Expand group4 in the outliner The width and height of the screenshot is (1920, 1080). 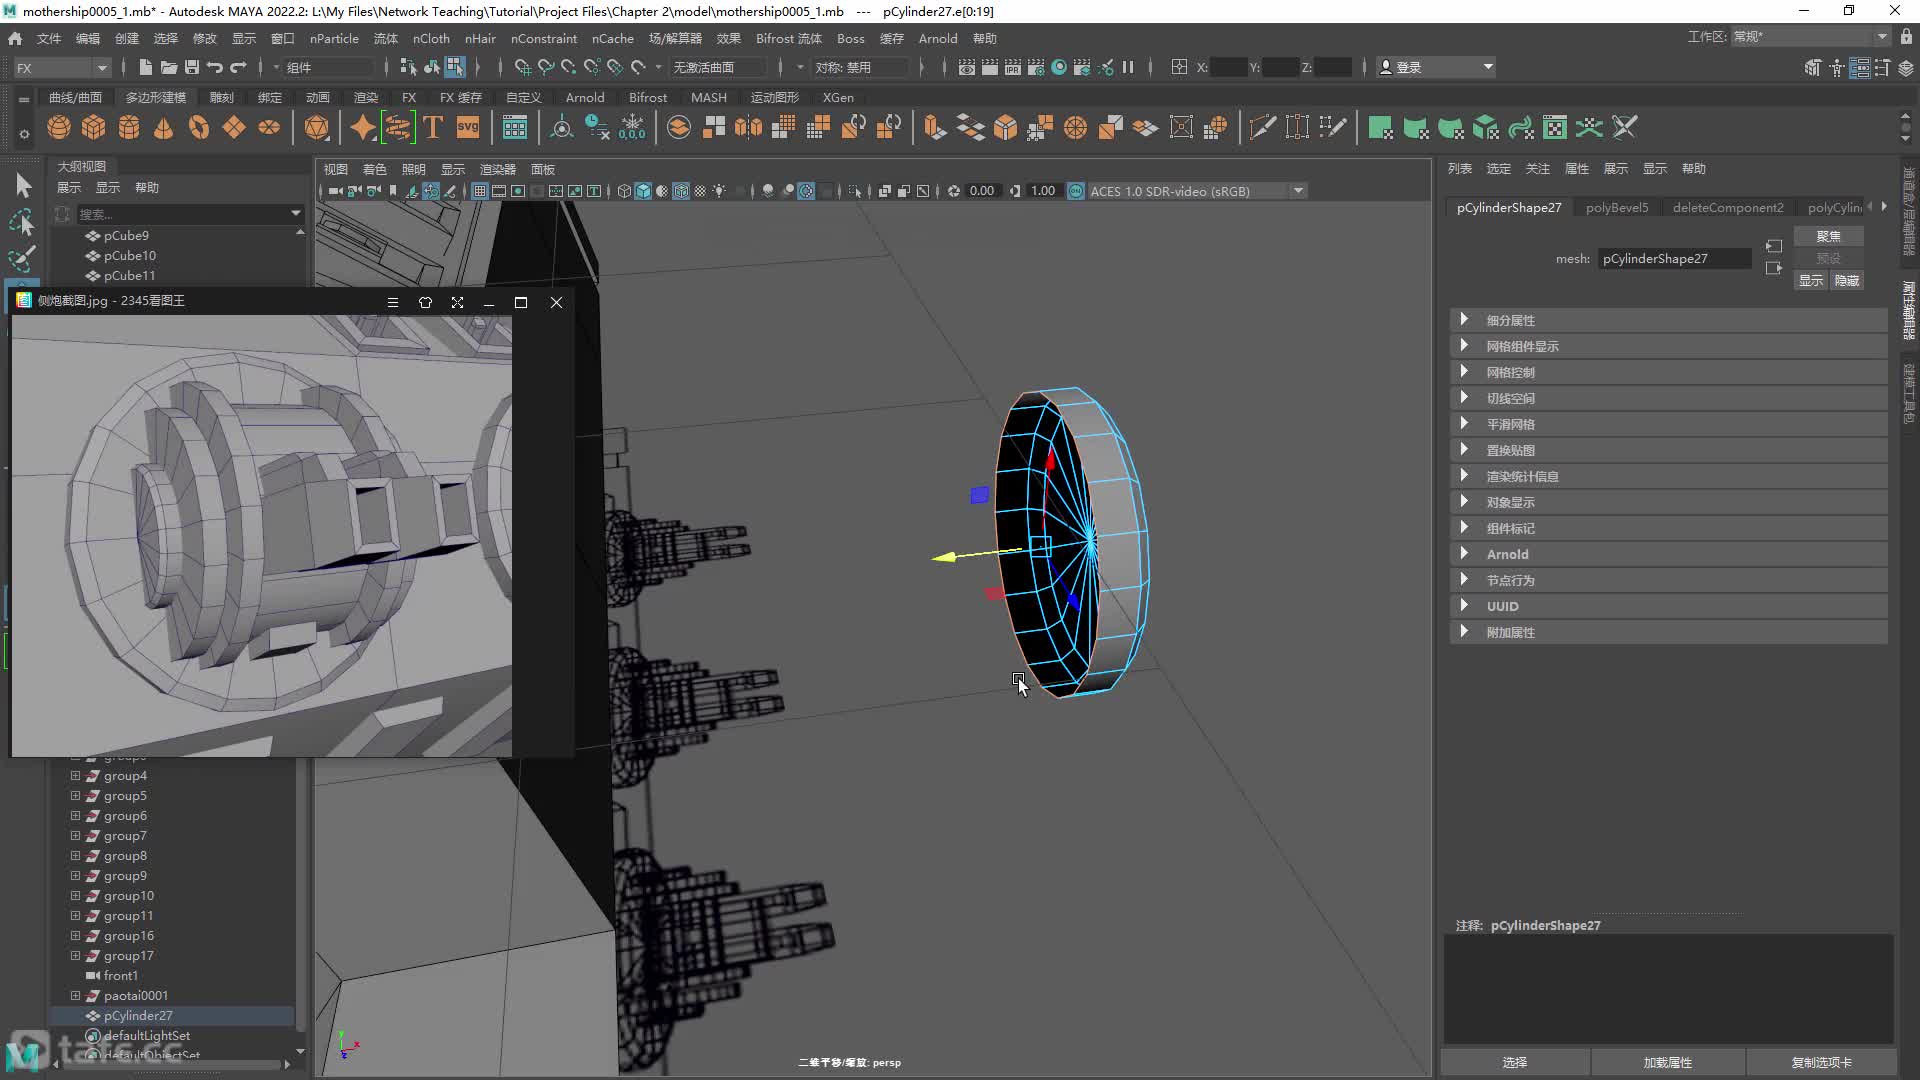tap(75, 775)
